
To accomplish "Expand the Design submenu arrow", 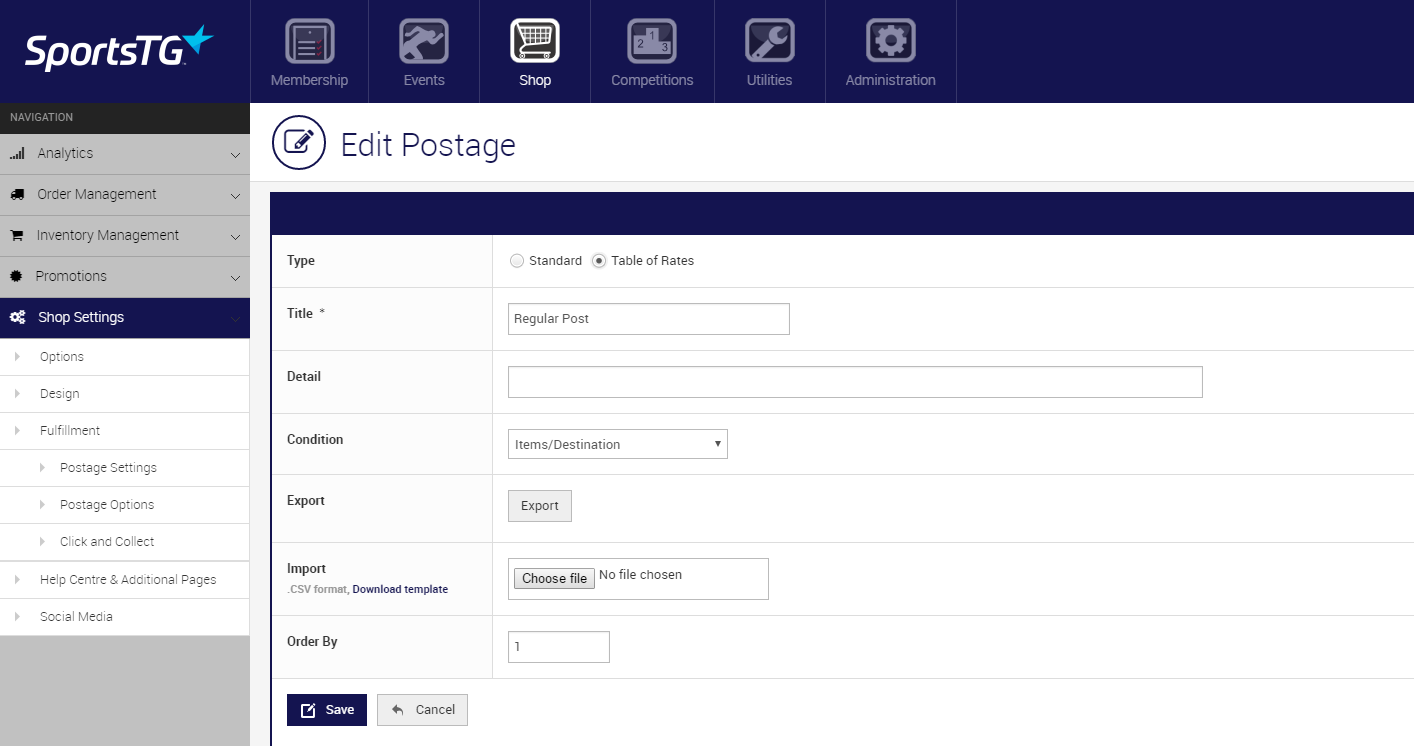I will coord(17,394).
